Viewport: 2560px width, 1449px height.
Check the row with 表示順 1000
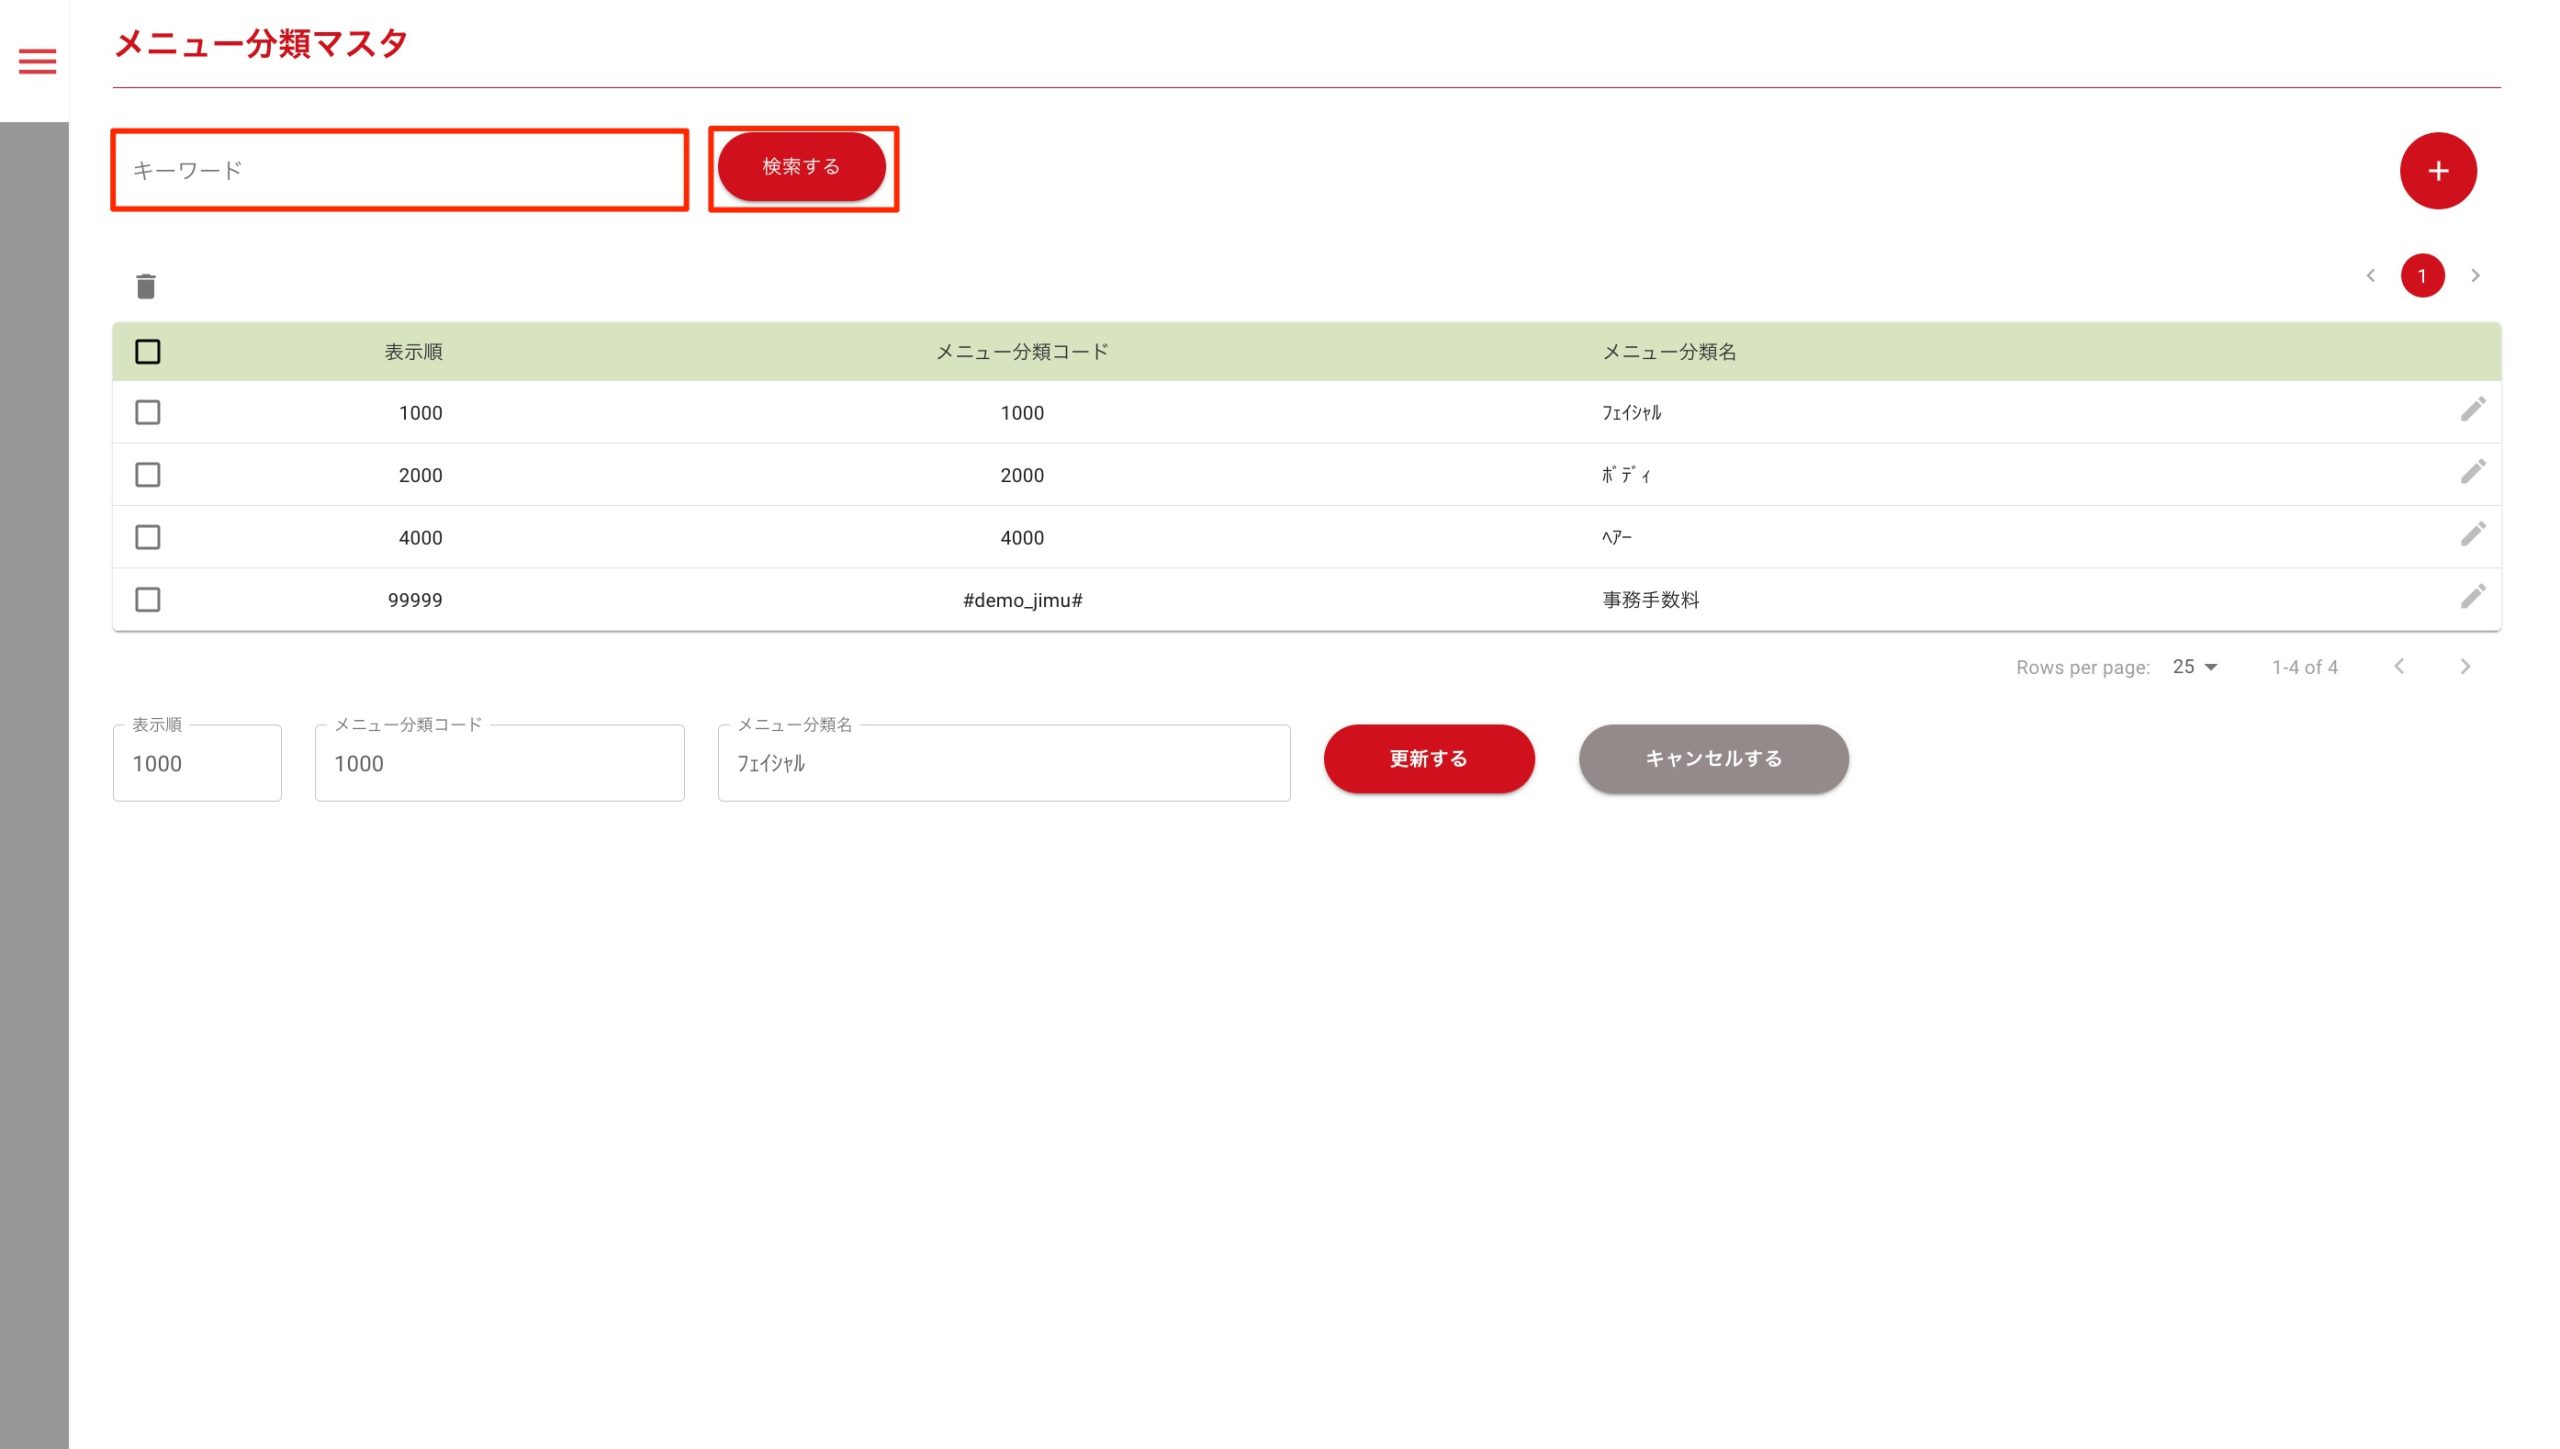[x=148, y=413]
